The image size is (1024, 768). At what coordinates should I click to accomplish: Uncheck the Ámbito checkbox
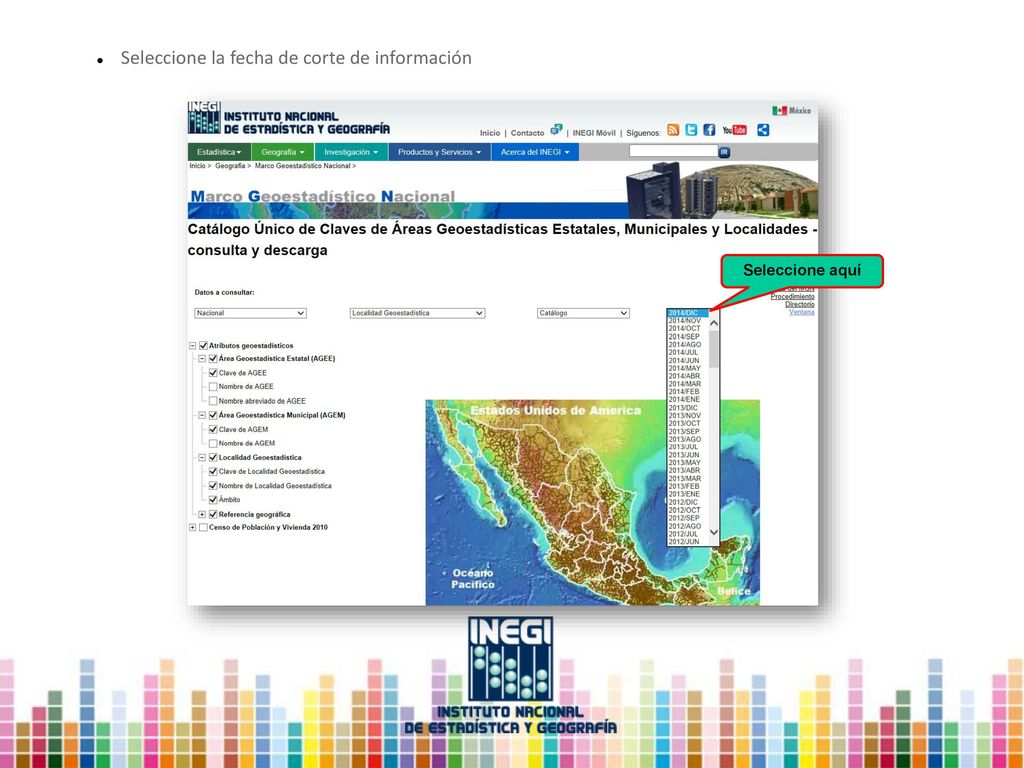click(213, 500)
